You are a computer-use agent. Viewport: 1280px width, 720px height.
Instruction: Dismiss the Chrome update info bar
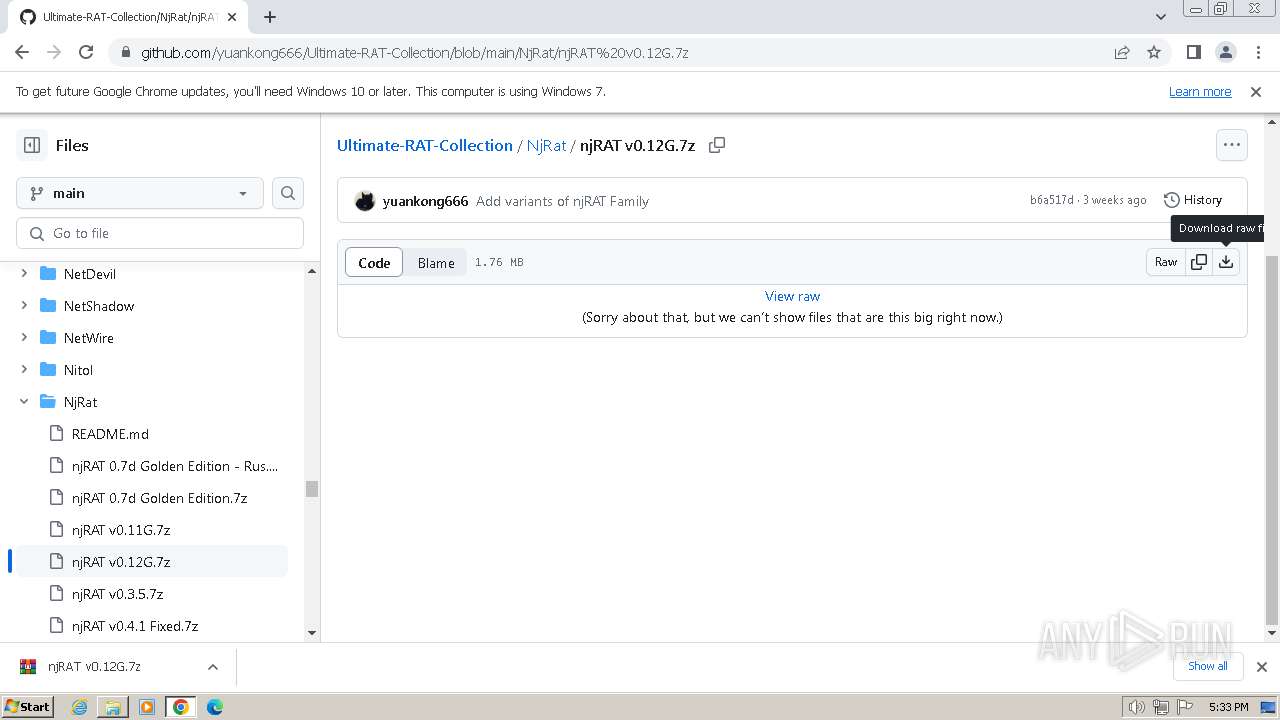[x=1256, y=92]
